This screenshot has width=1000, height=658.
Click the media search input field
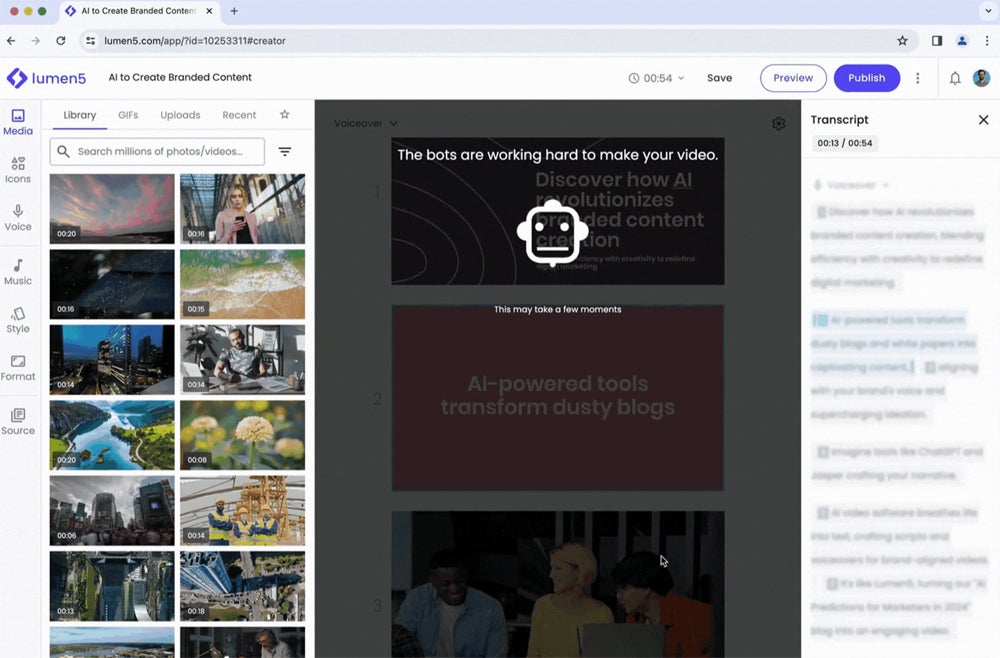tap(160, 152)
